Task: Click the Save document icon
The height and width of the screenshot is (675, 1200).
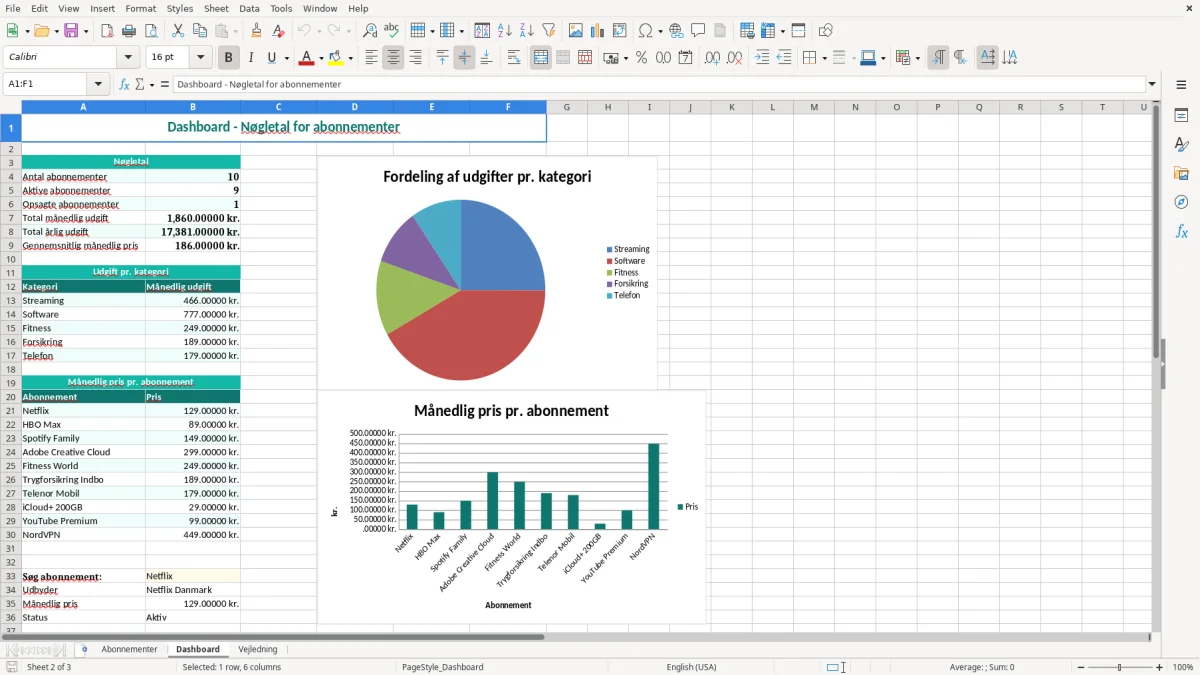Action: [x=71, y=31]
